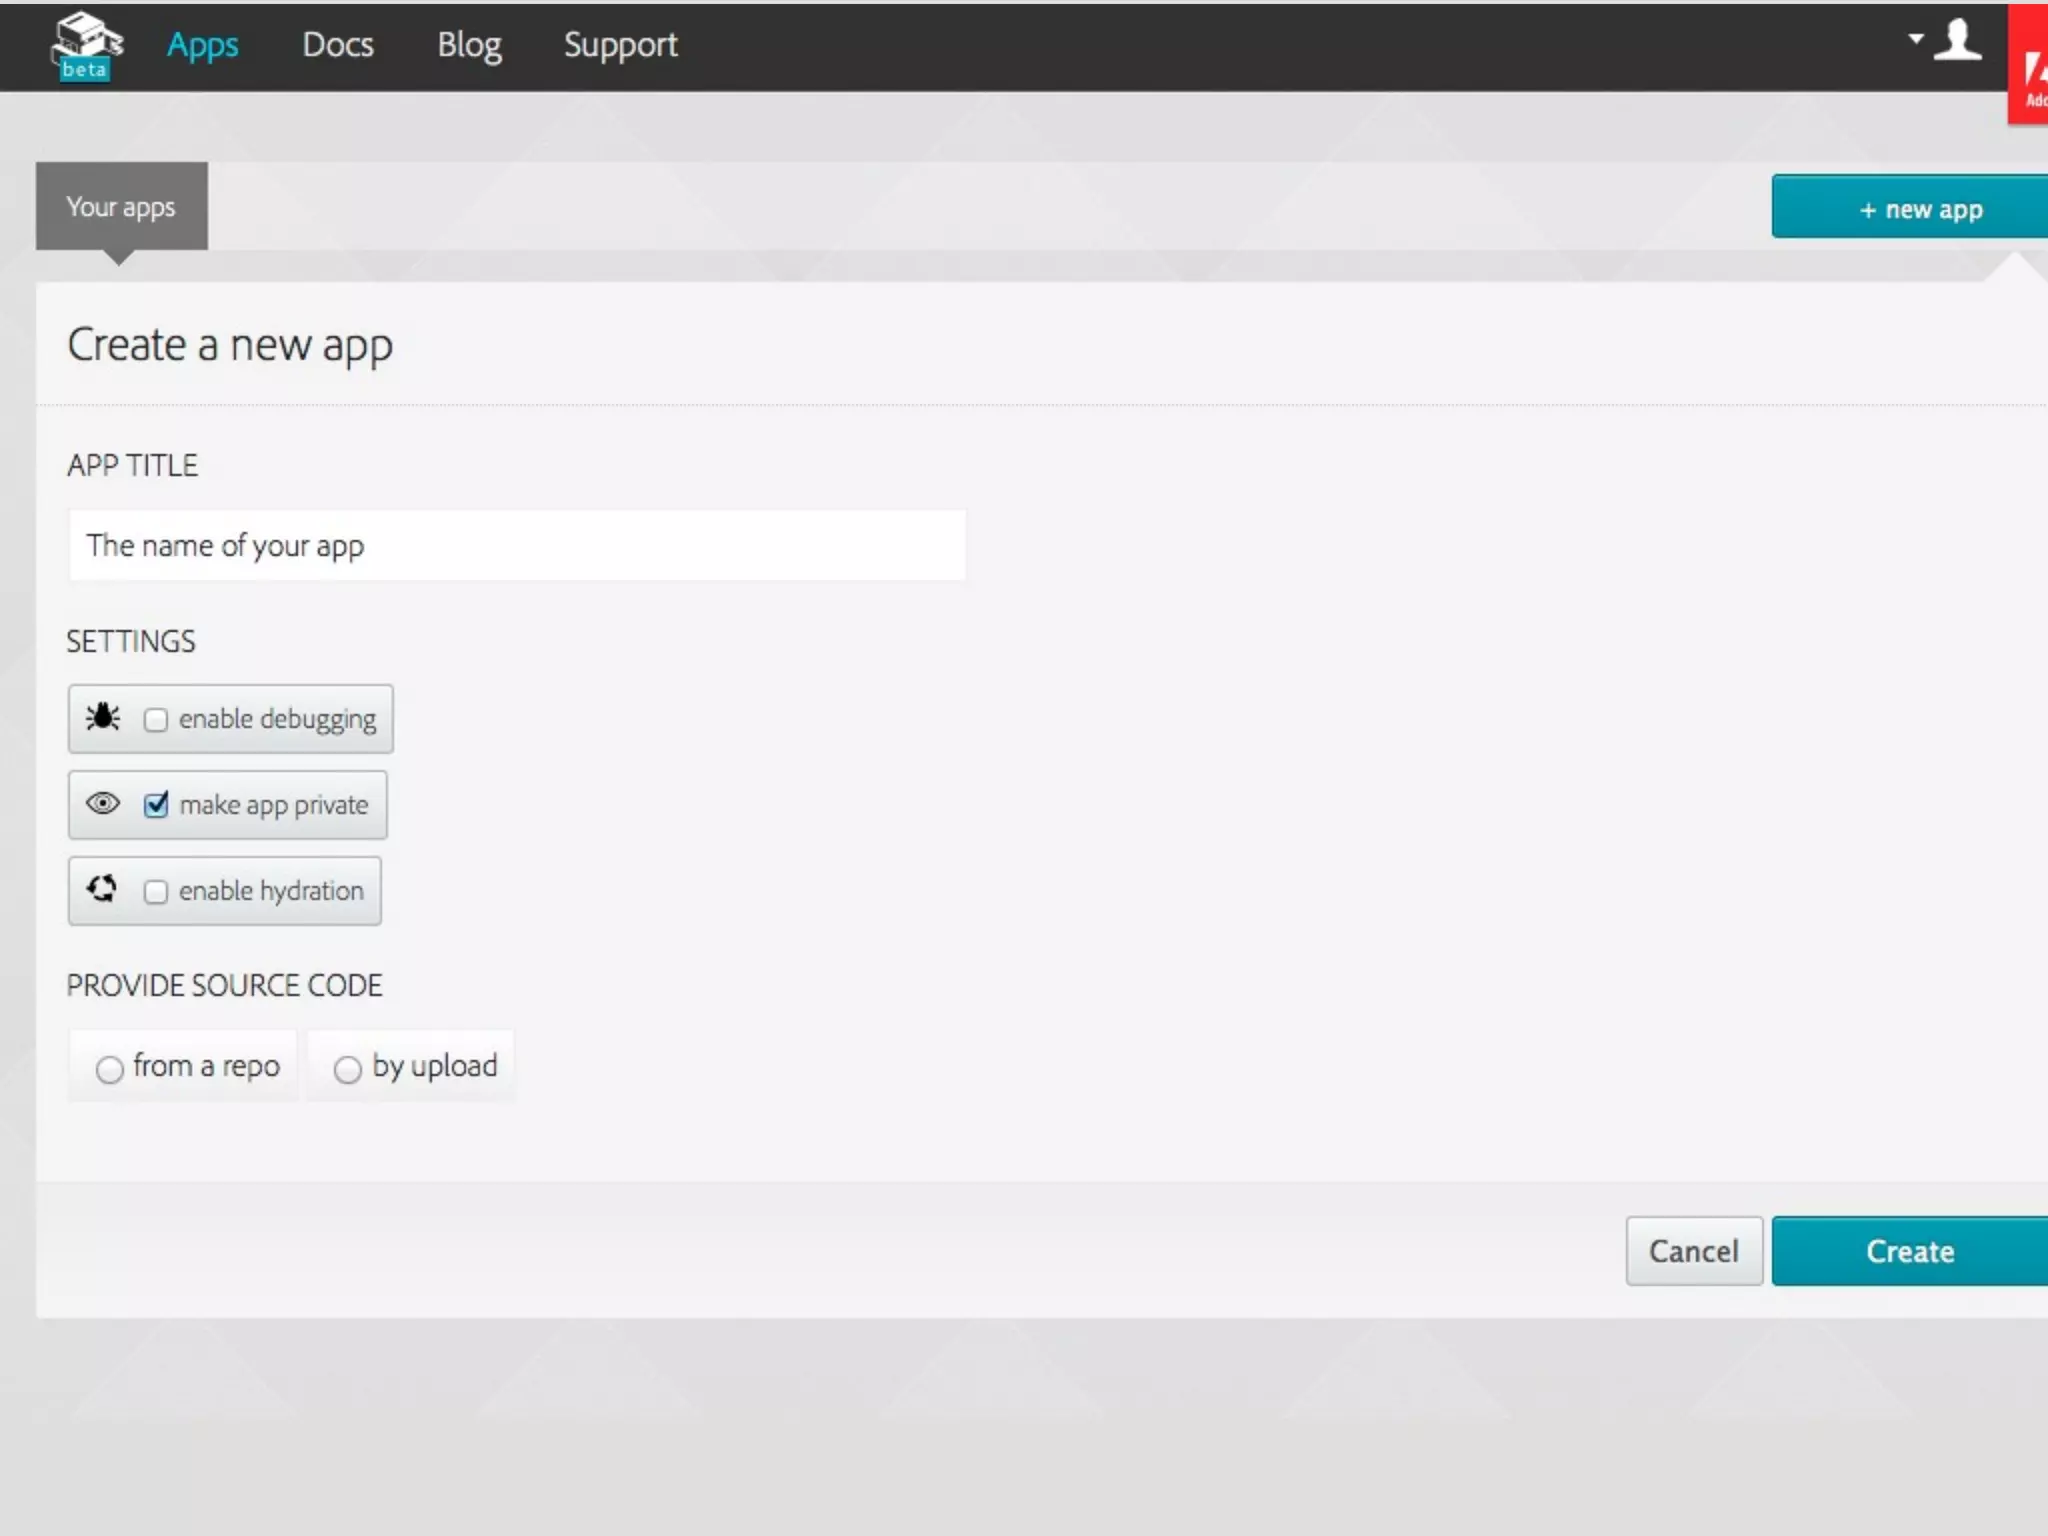Enable debugging checkbox
The image size is (2048, 1536).
click(156, 720)
